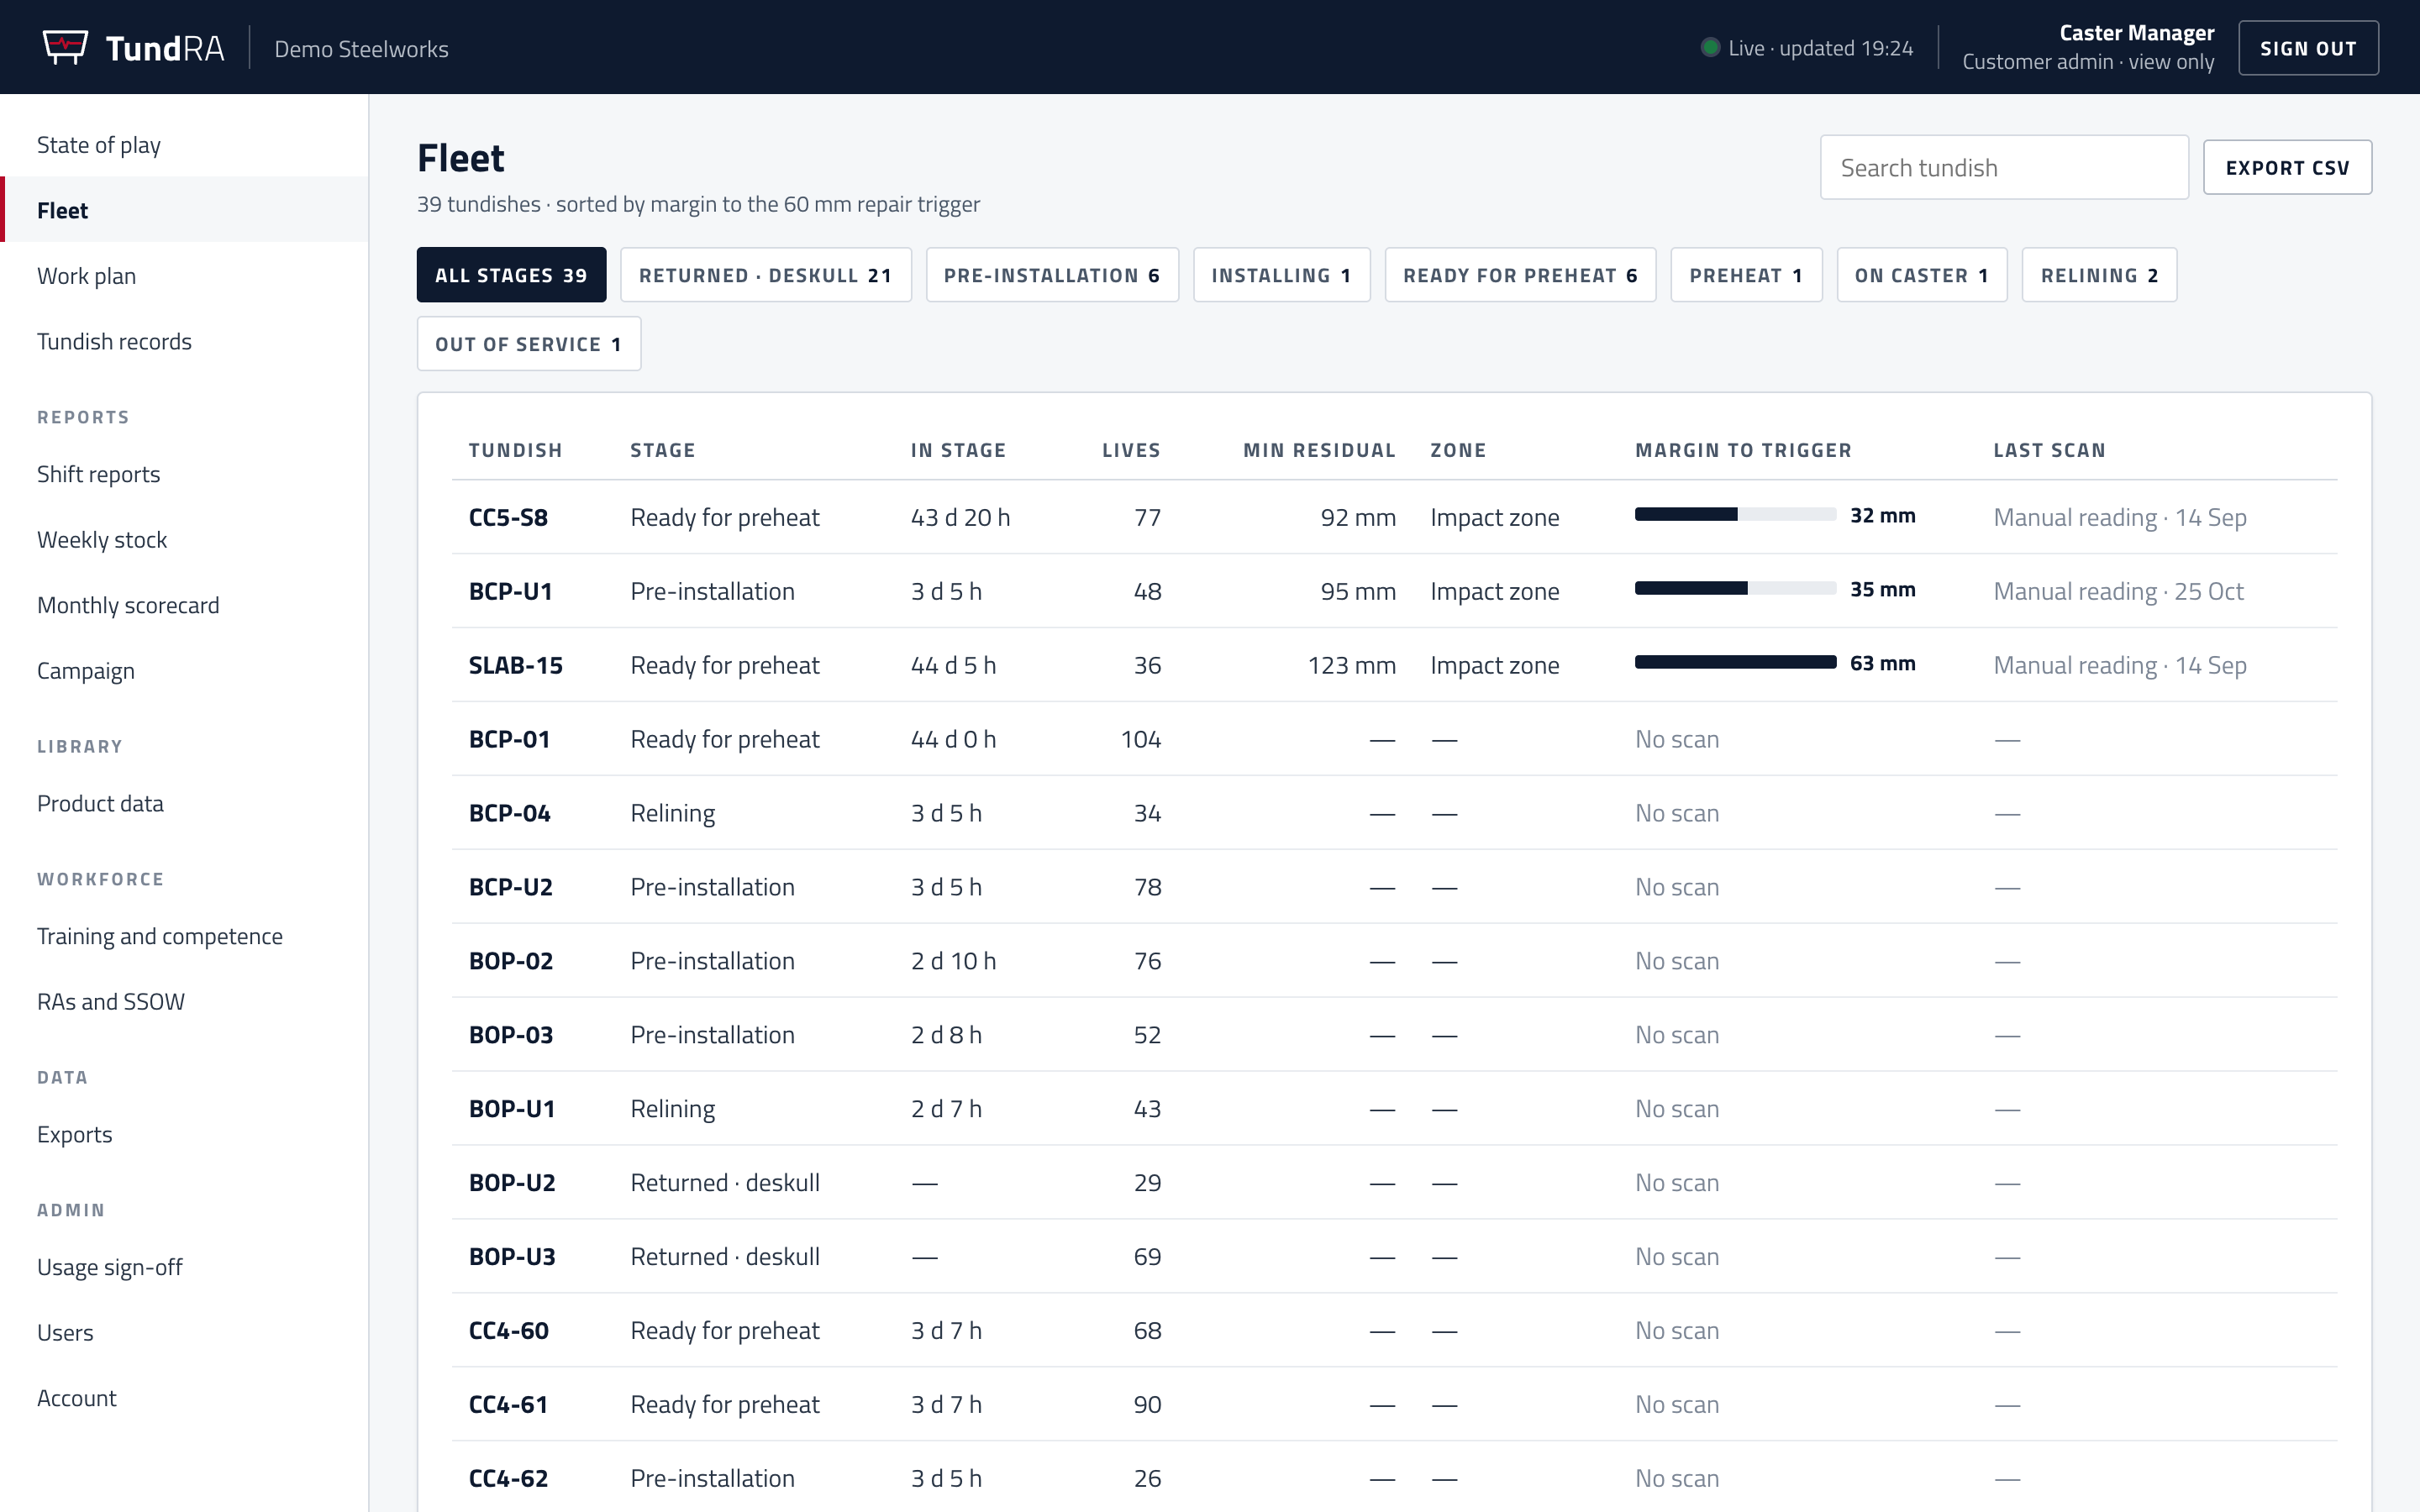Filter by Relining 2 stage

point(2099,275)
